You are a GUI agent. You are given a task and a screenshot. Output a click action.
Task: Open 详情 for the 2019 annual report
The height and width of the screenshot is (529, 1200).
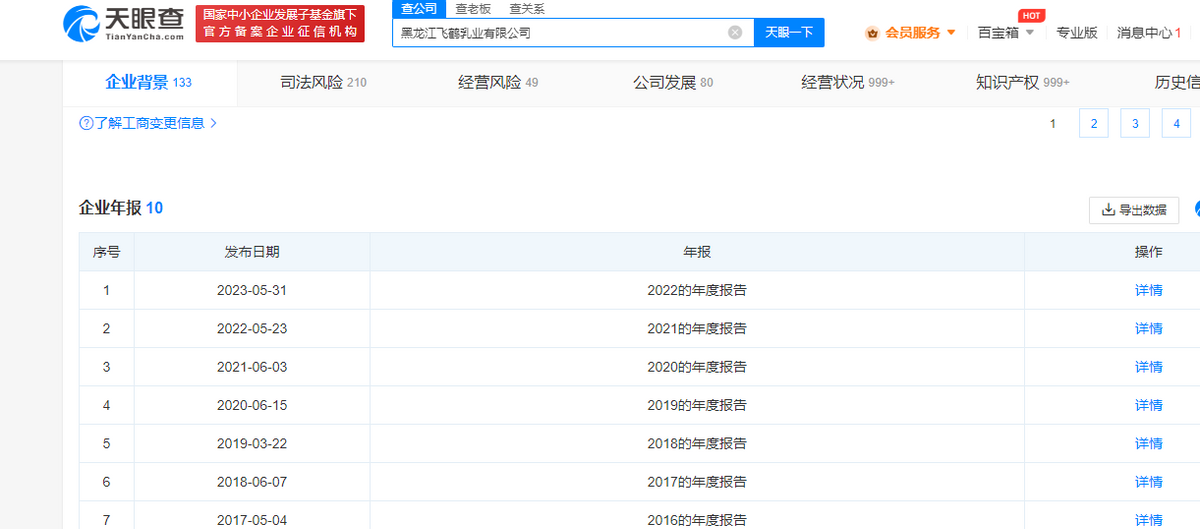click(1148, 405)
